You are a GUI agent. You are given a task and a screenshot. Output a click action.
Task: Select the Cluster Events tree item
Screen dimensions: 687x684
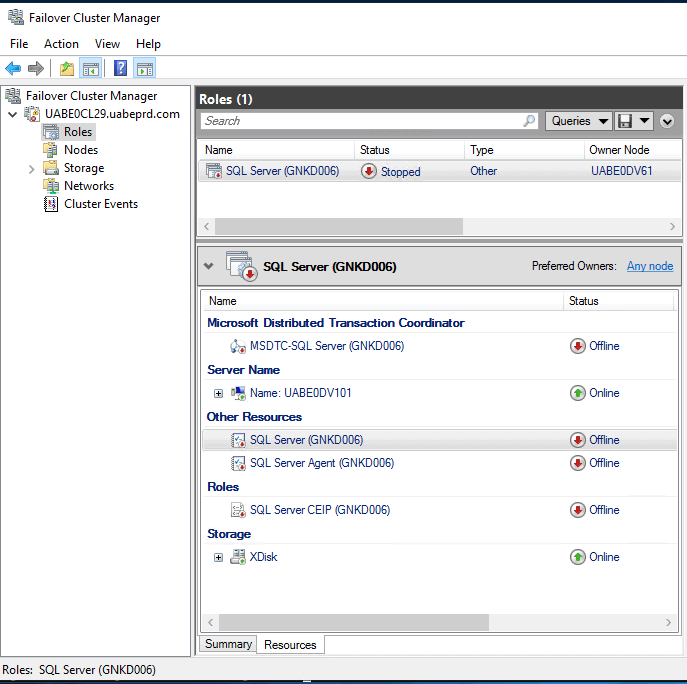click(x=101, y=204)
